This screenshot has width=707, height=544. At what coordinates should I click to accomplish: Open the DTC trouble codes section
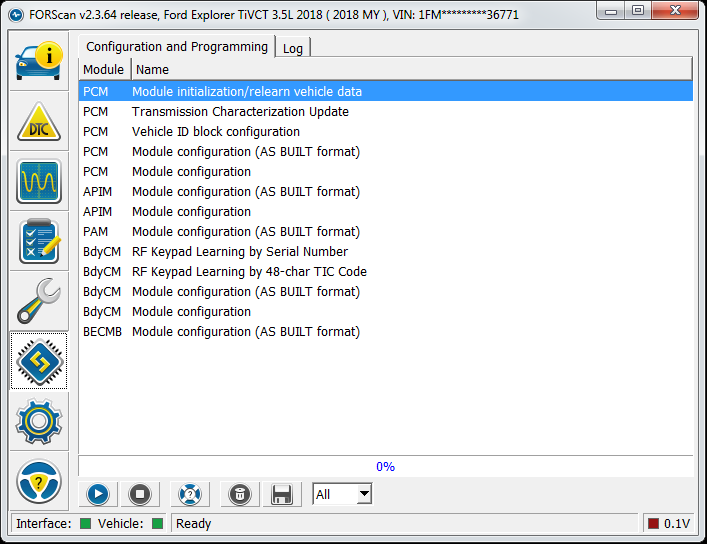click(x=39, y=121)
